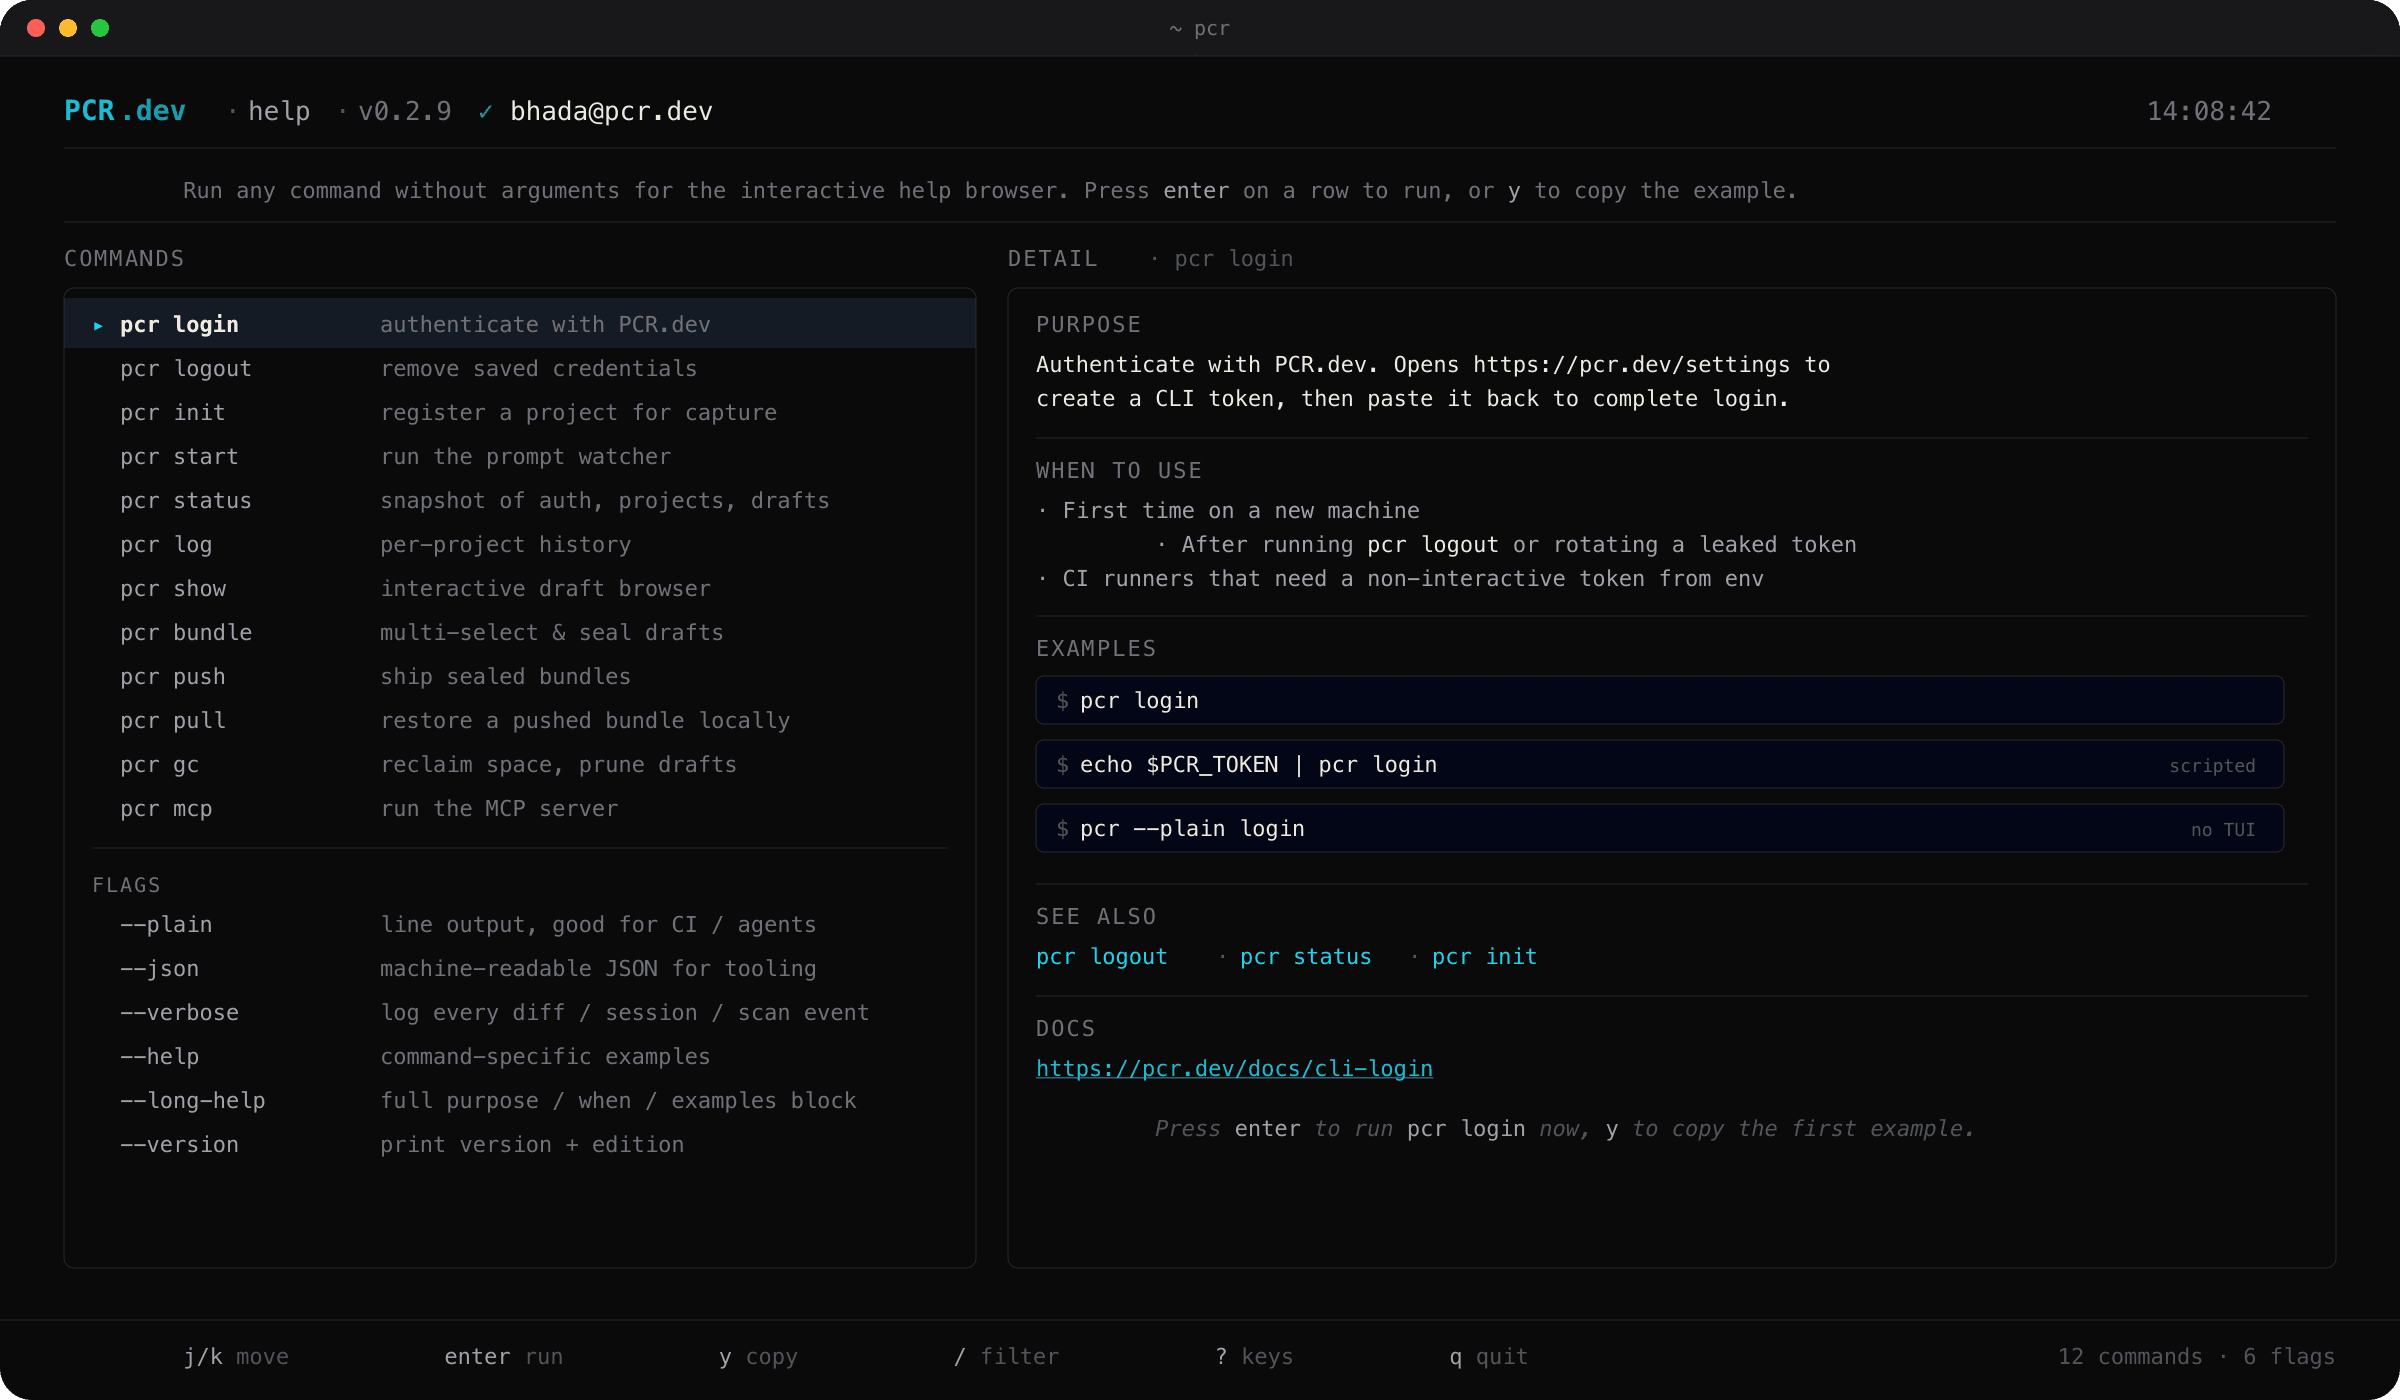The width and height of the screenshot is (2400, 1400).
Task: Click the '12 commands' status text
Action: point(2130,1356)
